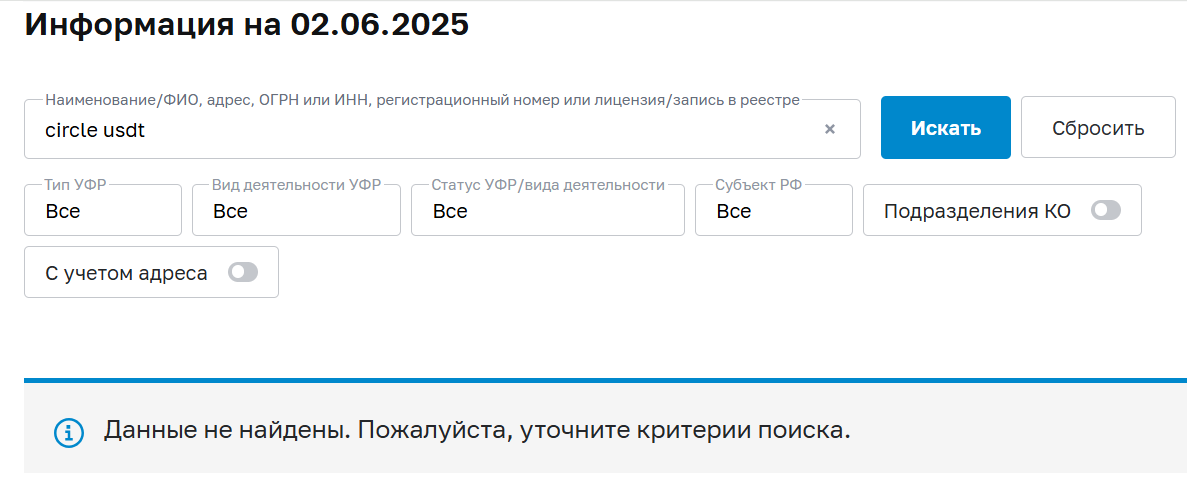Open the Тип УФР dropdown
1187x497 pixels.
[x=103, y=211]
